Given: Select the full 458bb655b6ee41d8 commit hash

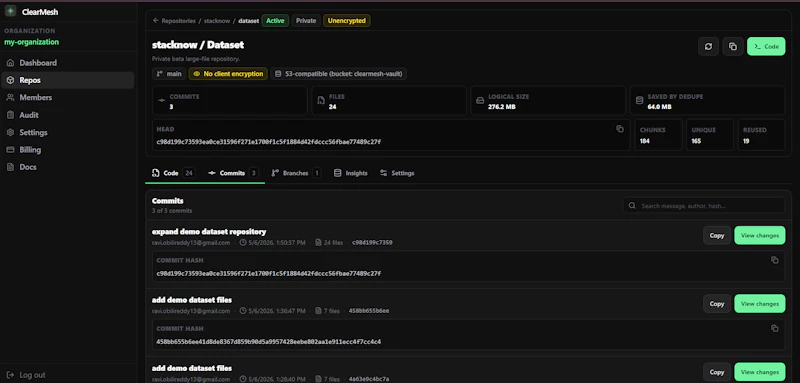Looking at the screenshot, I should point(268,342).
